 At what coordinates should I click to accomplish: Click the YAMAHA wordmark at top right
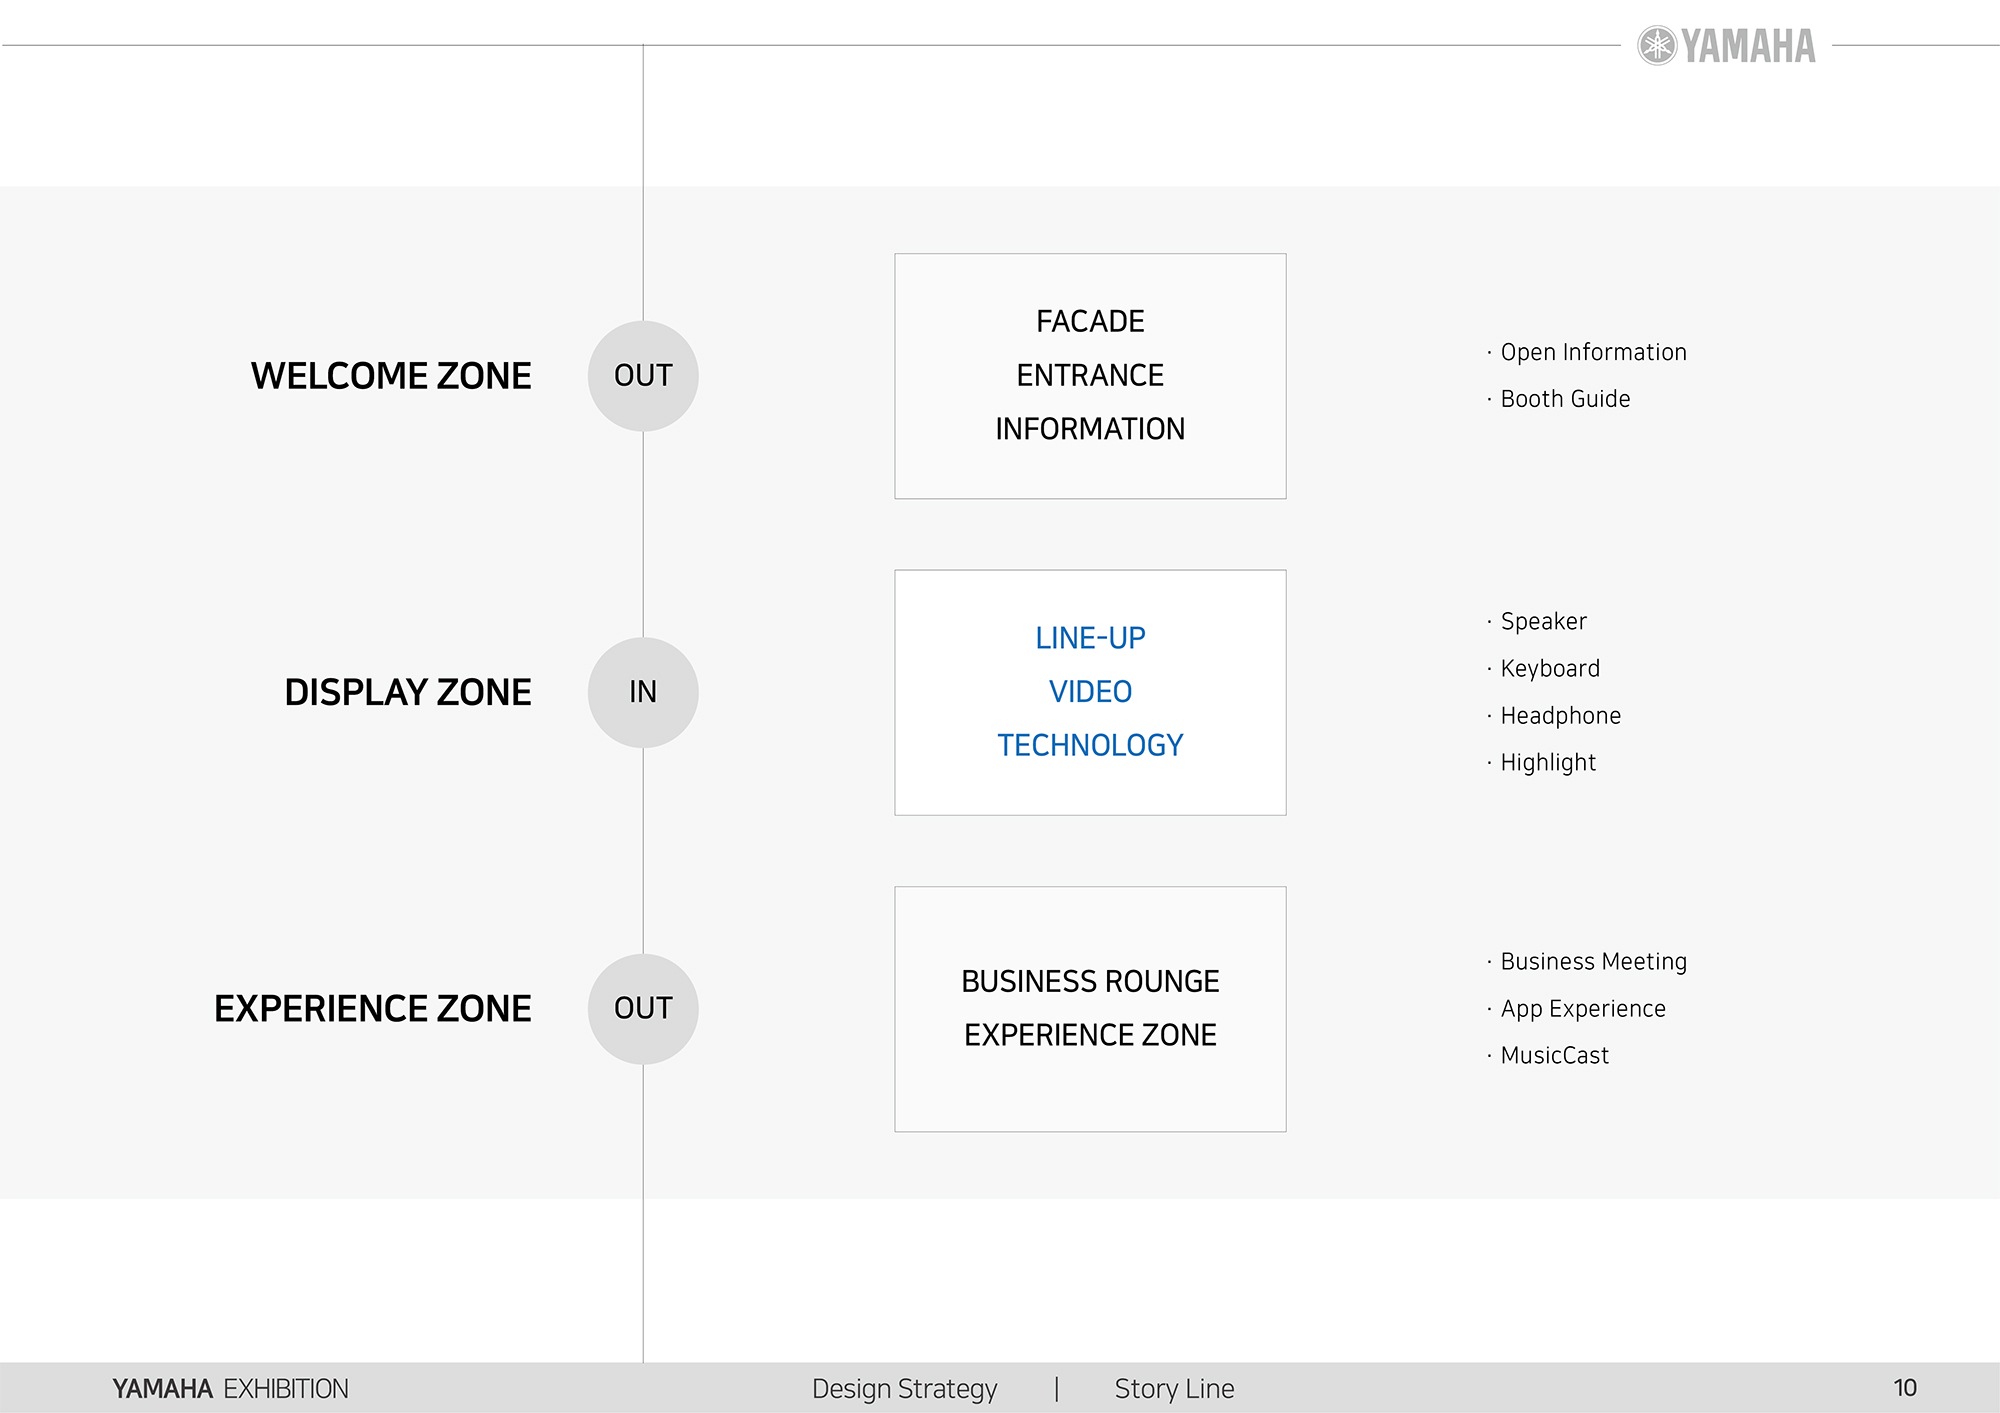(x=1748, y=46)
